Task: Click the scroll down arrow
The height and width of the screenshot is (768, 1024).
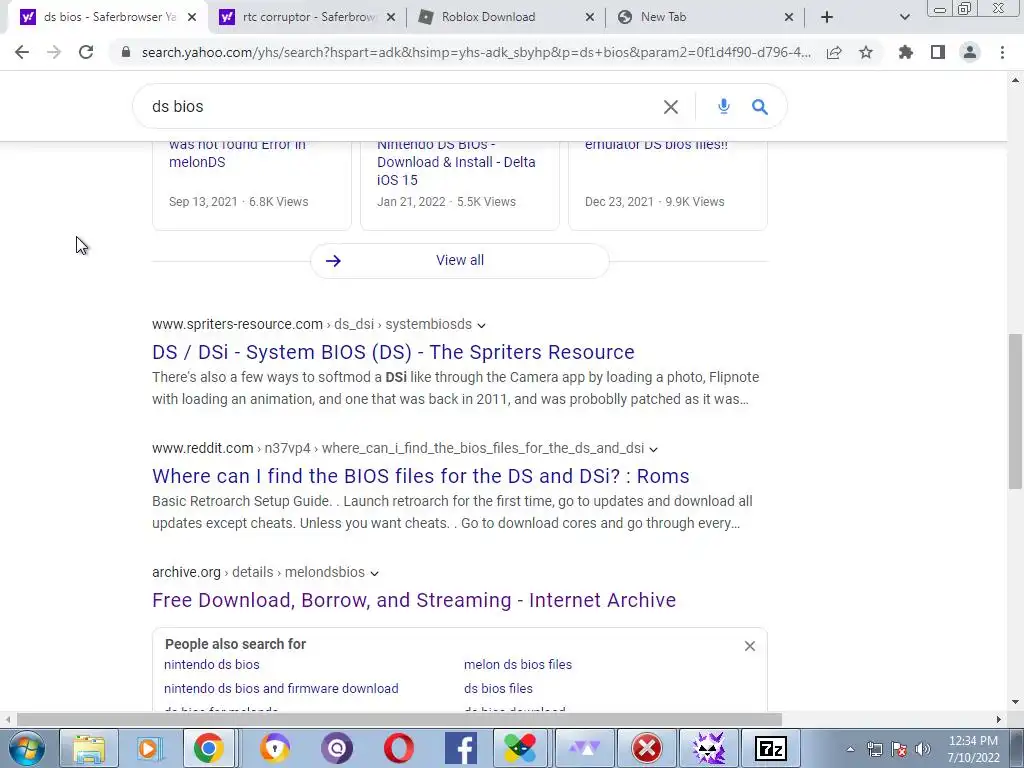Action: pyautogui.click(x=1015, y=703)
